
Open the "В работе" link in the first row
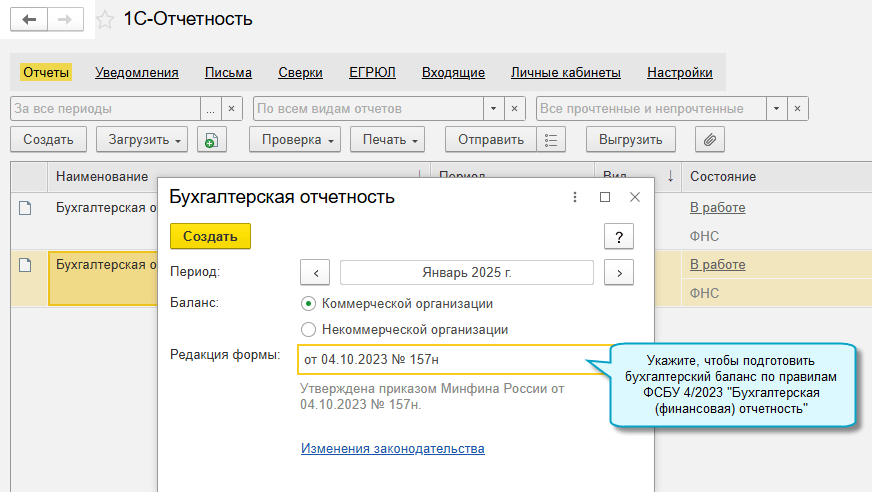tap(717, 207)
